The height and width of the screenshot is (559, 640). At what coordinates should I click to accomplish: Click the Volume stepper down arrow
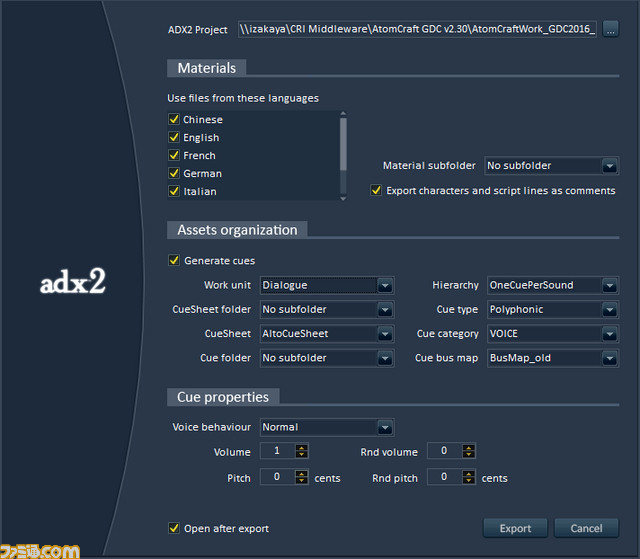(302, 455)
